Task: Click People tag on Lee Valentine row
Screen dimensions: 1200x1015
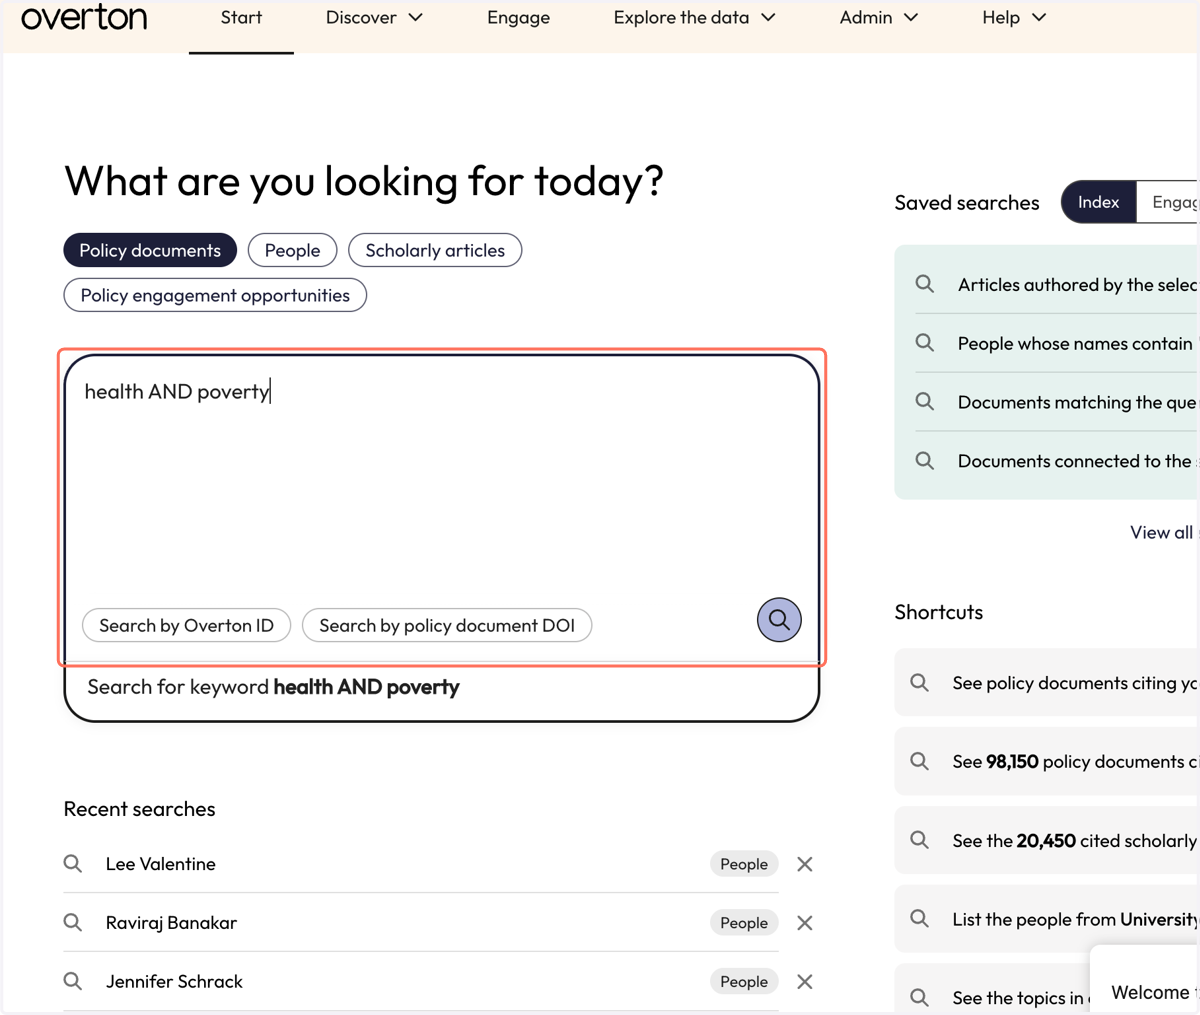Action: (x=744, y=864)
